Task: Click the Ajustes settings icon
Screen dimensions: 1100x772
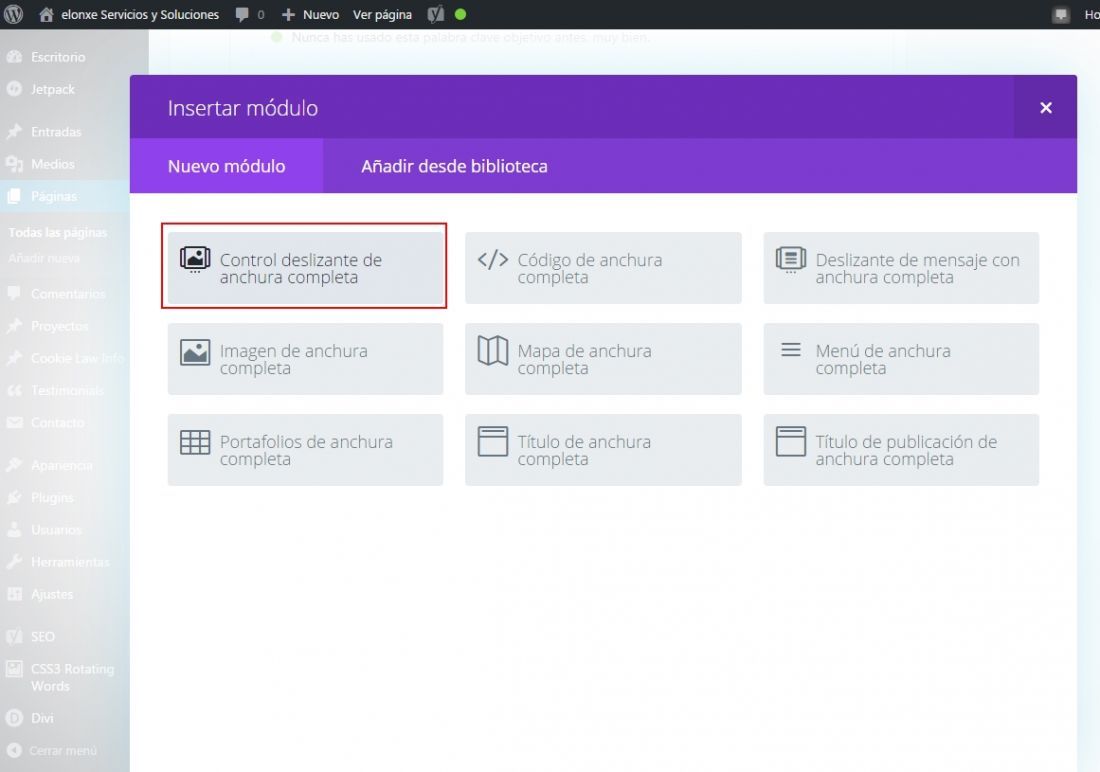Action: coord(14,594)
